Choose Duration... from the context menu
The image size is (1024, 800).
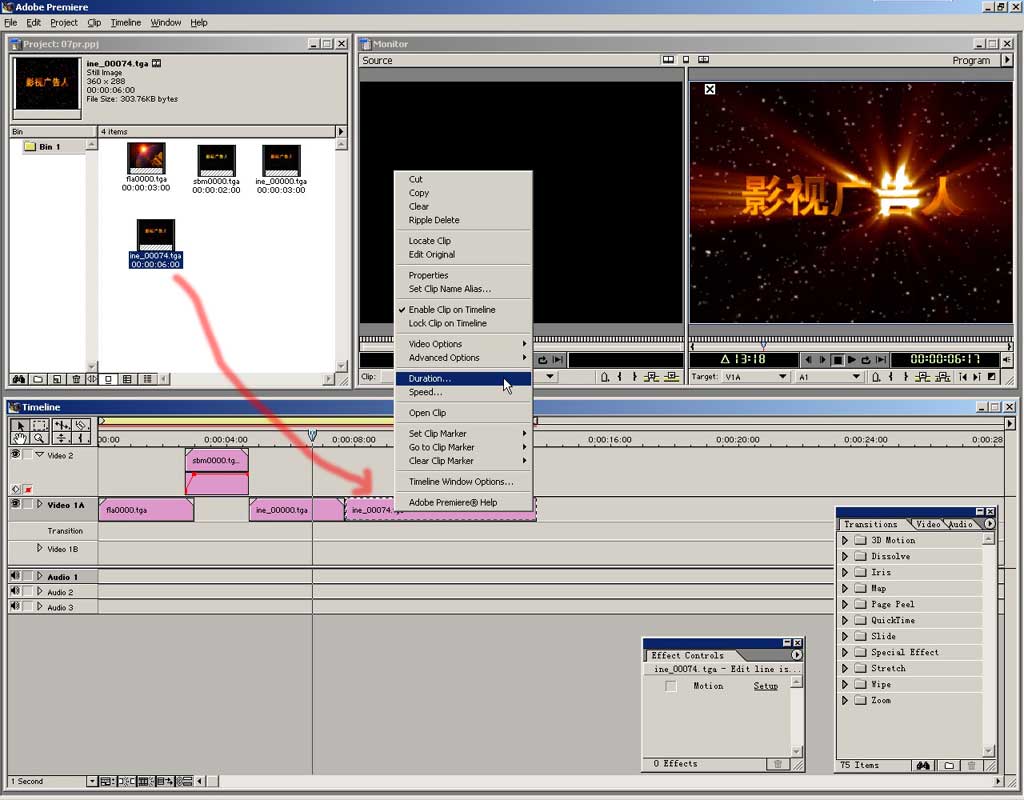[430, 379]
